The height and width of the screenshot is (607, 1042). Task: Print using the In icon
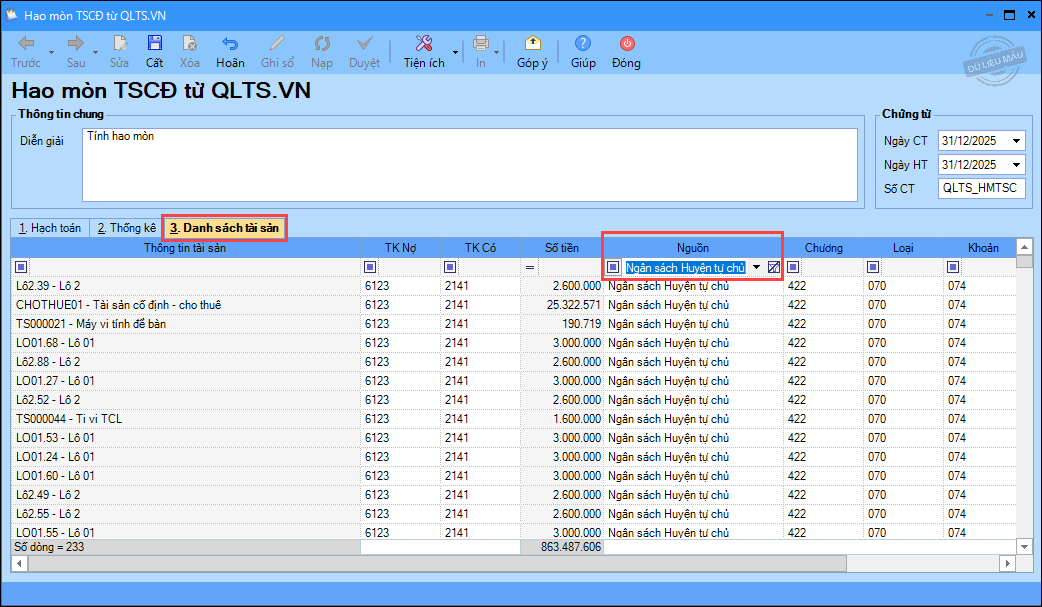coord(480,44)
